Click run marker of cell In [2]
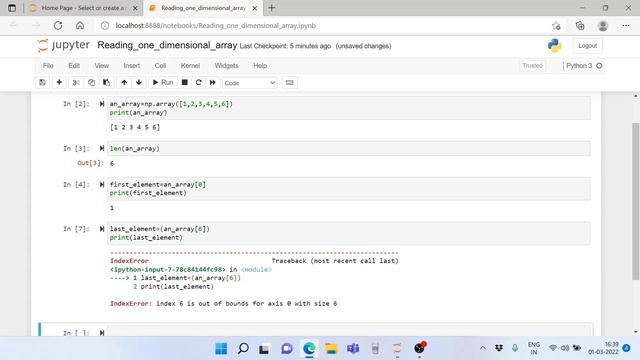Viewport: 640px width, 360px height. pyautogui.click(x=102, y=104)
